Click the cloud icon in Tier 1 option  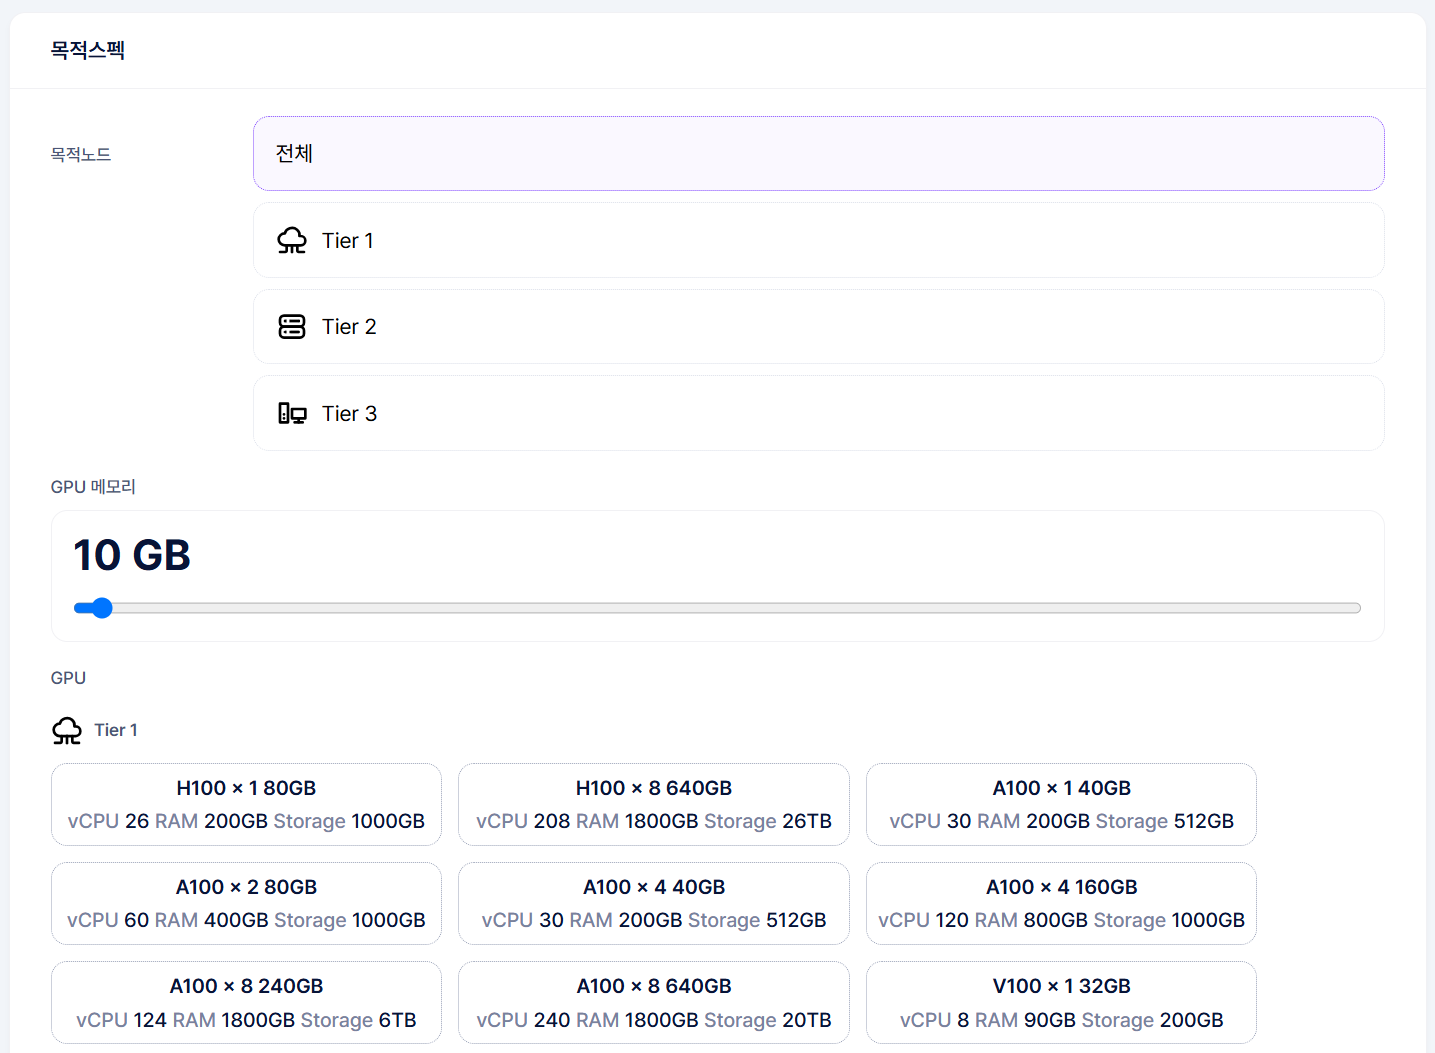(292, 241)
